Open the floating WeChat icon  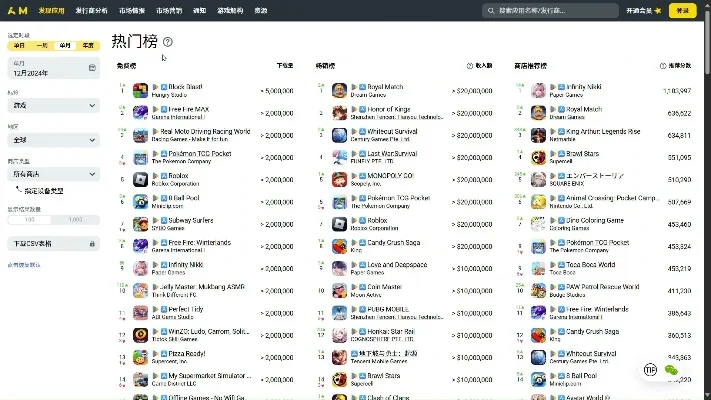pos(671,370)
